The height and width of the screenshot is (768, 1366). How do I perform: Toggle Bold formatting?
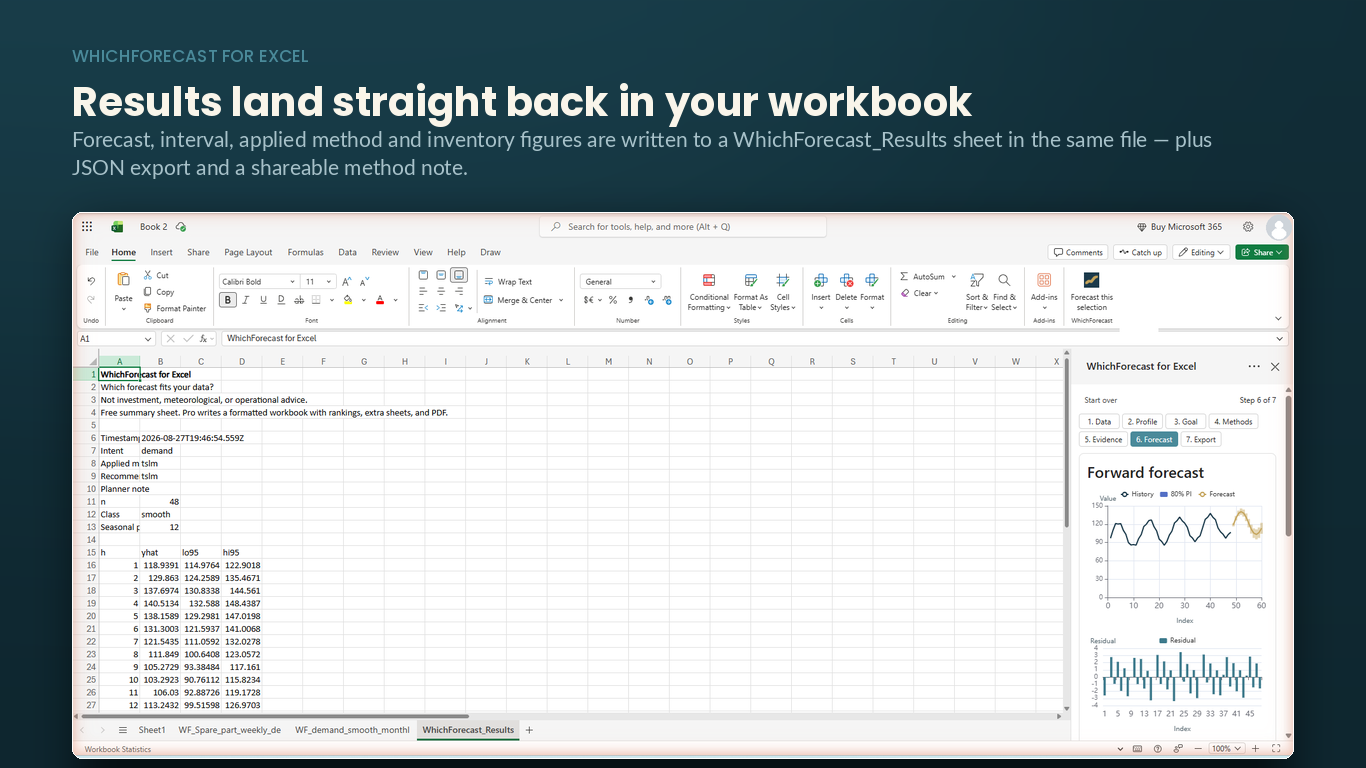228,299
